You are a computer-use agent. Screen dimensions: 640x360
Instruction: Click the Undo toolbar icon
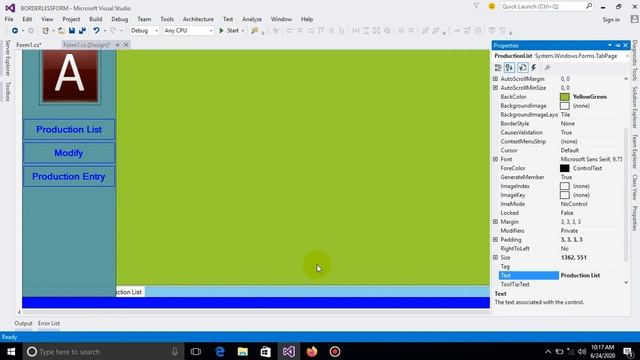(96, 31)
